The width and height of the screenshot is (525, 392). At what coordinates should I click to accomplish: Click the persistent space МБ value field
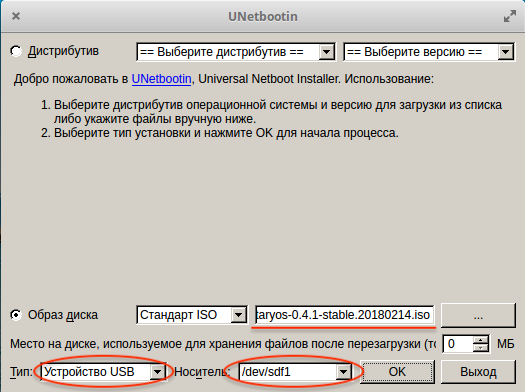(458, 344)
